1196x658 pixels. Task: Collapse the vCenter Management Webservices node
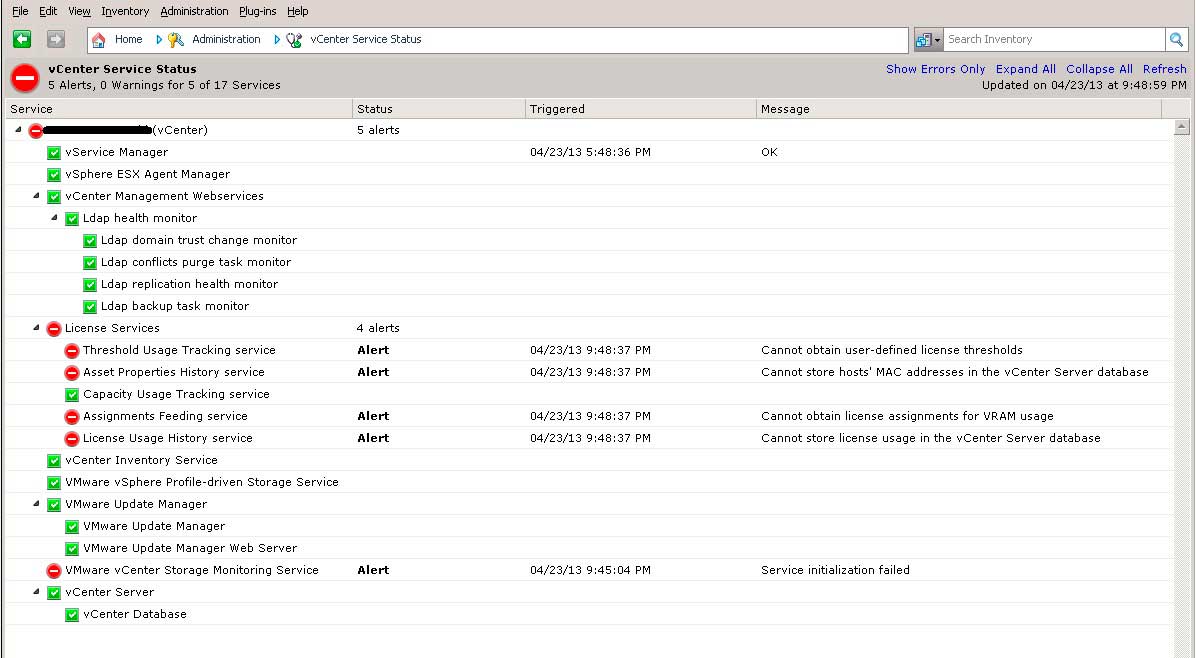pos(37,196)
